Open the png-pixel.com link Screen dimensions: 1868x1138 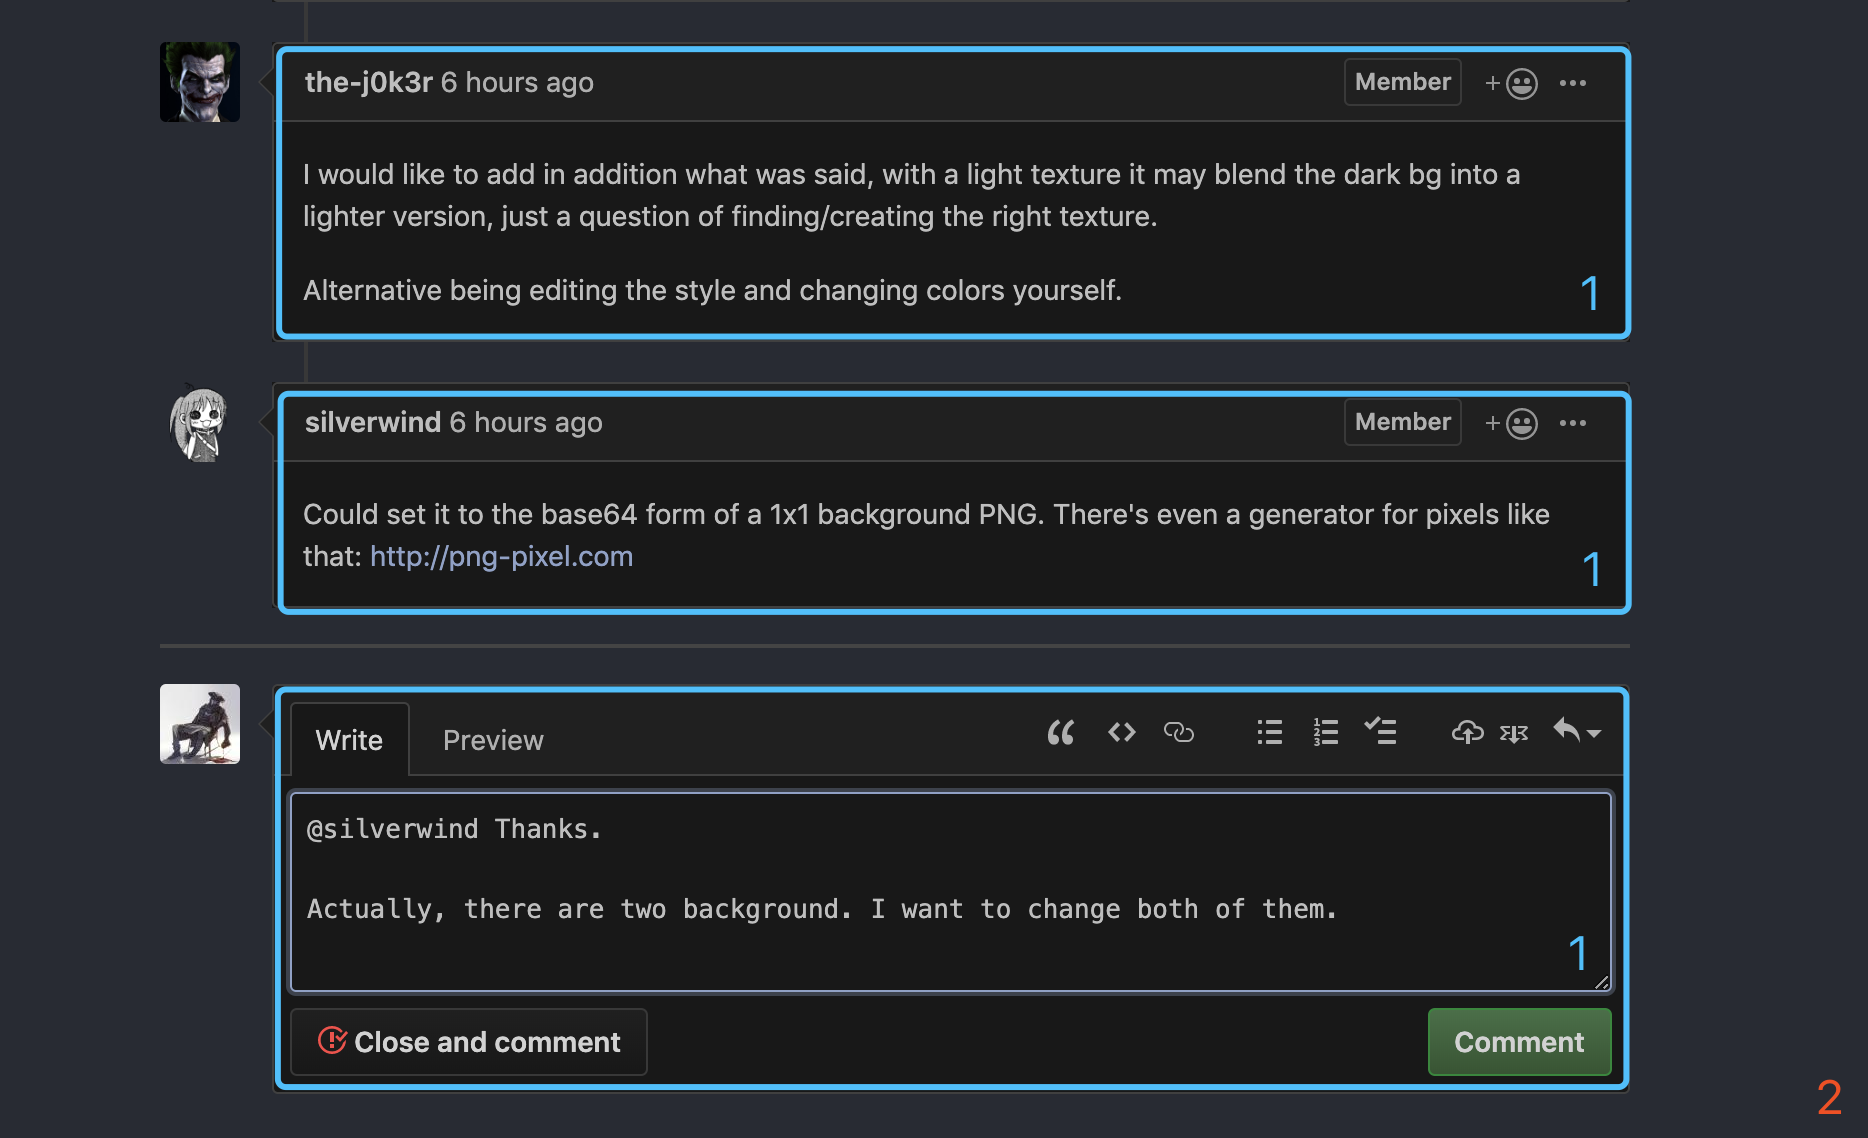(501, 556)
